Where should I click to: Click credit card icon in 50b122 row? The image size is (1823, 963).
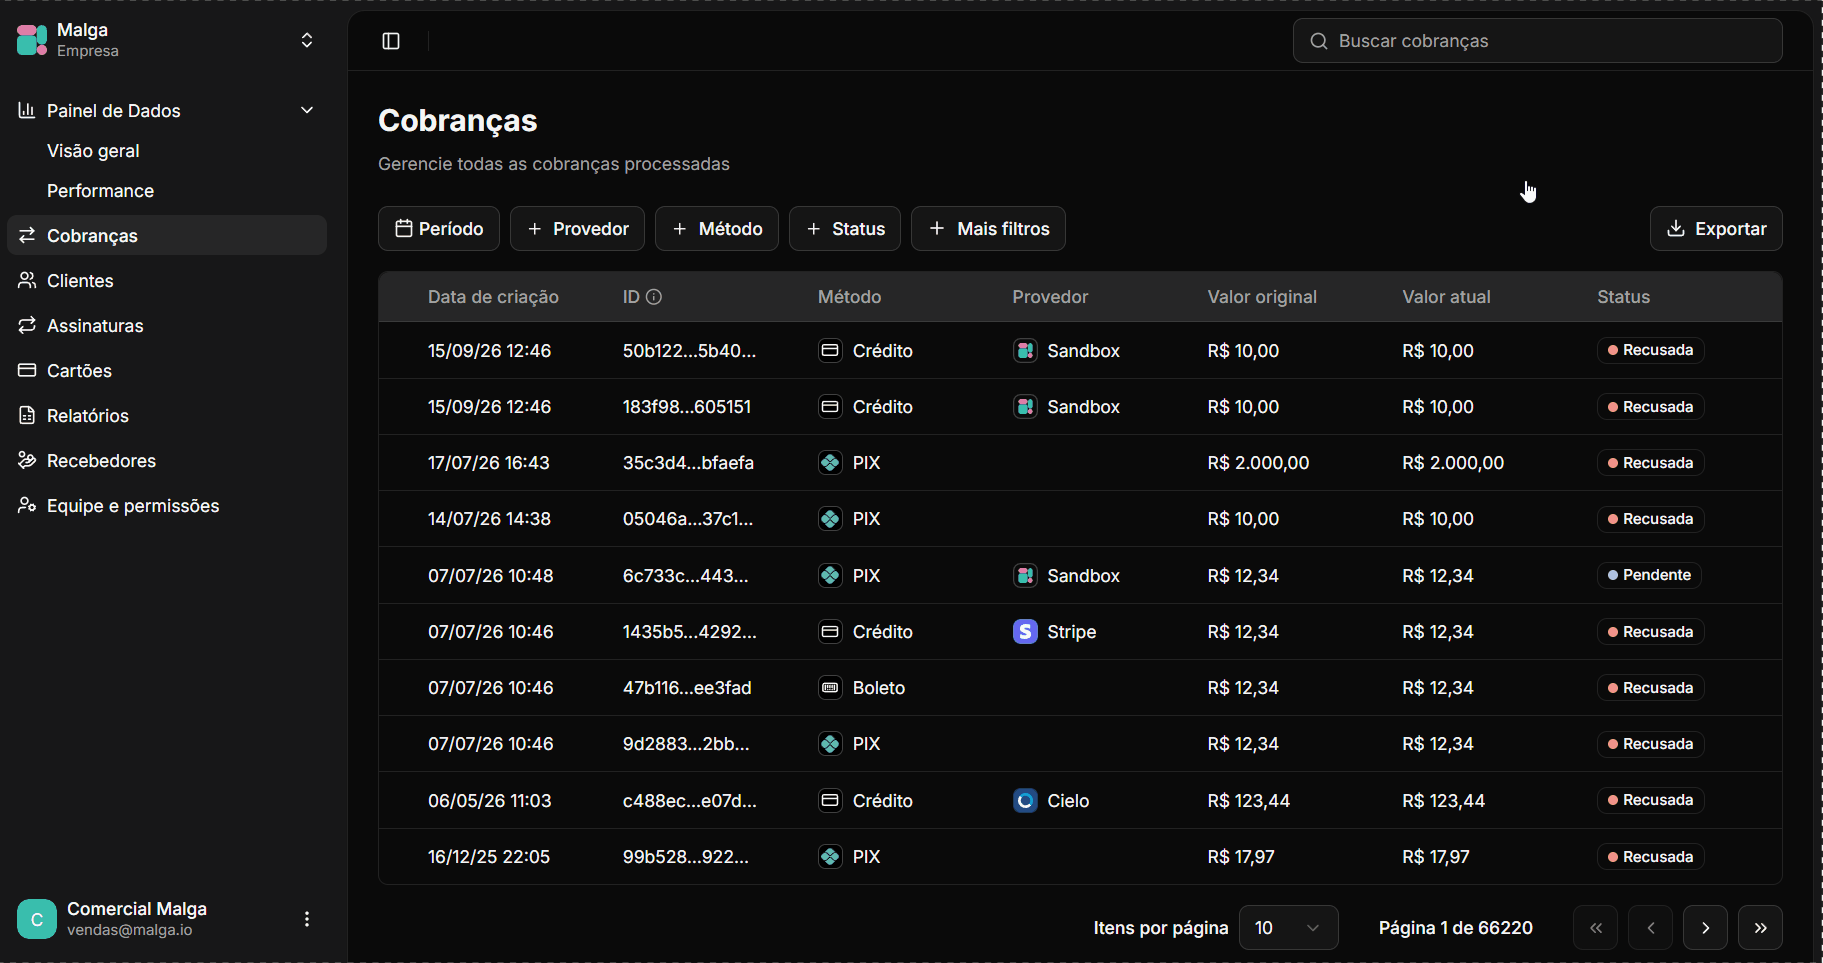coord(830,351)
